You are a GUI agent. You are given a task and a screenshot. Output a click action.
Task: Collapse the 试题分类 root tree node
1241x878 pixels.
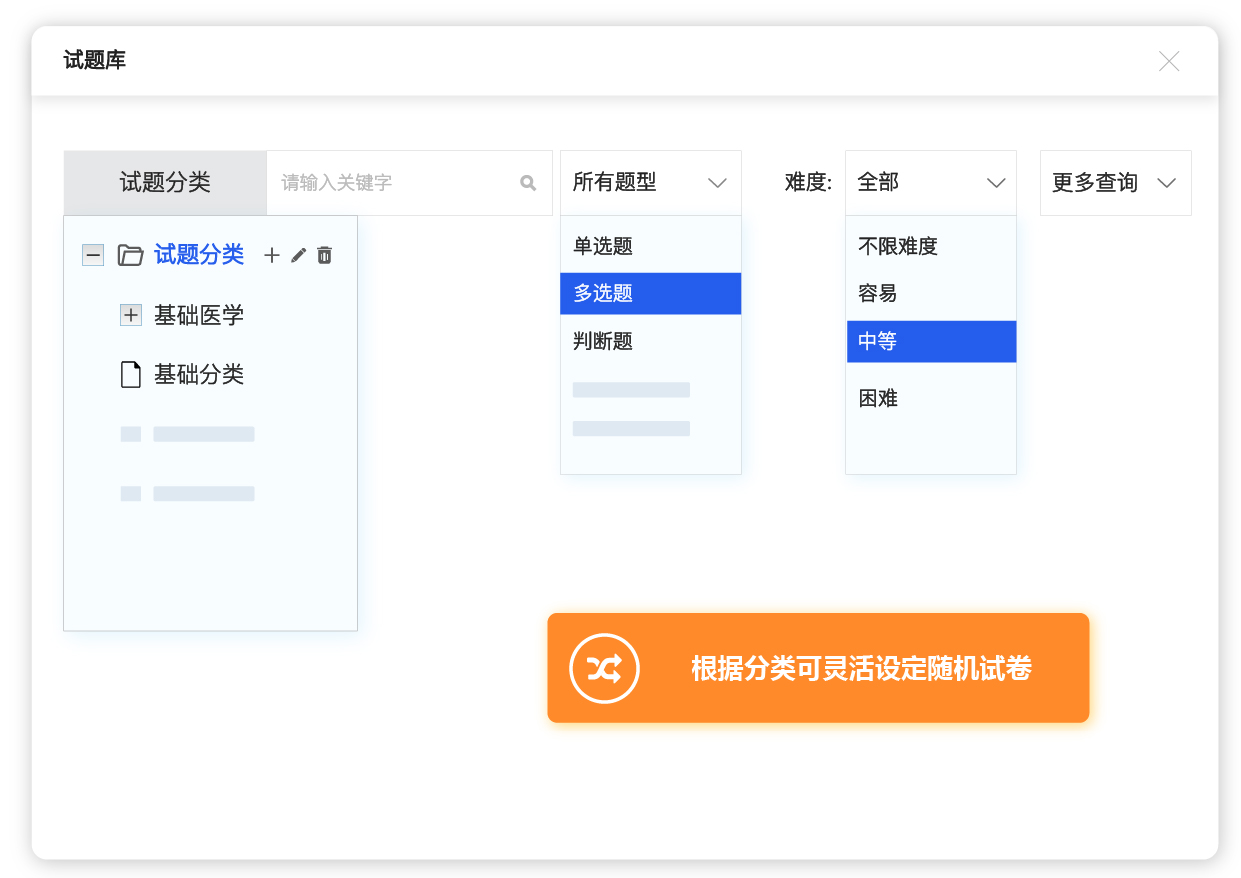93,256
